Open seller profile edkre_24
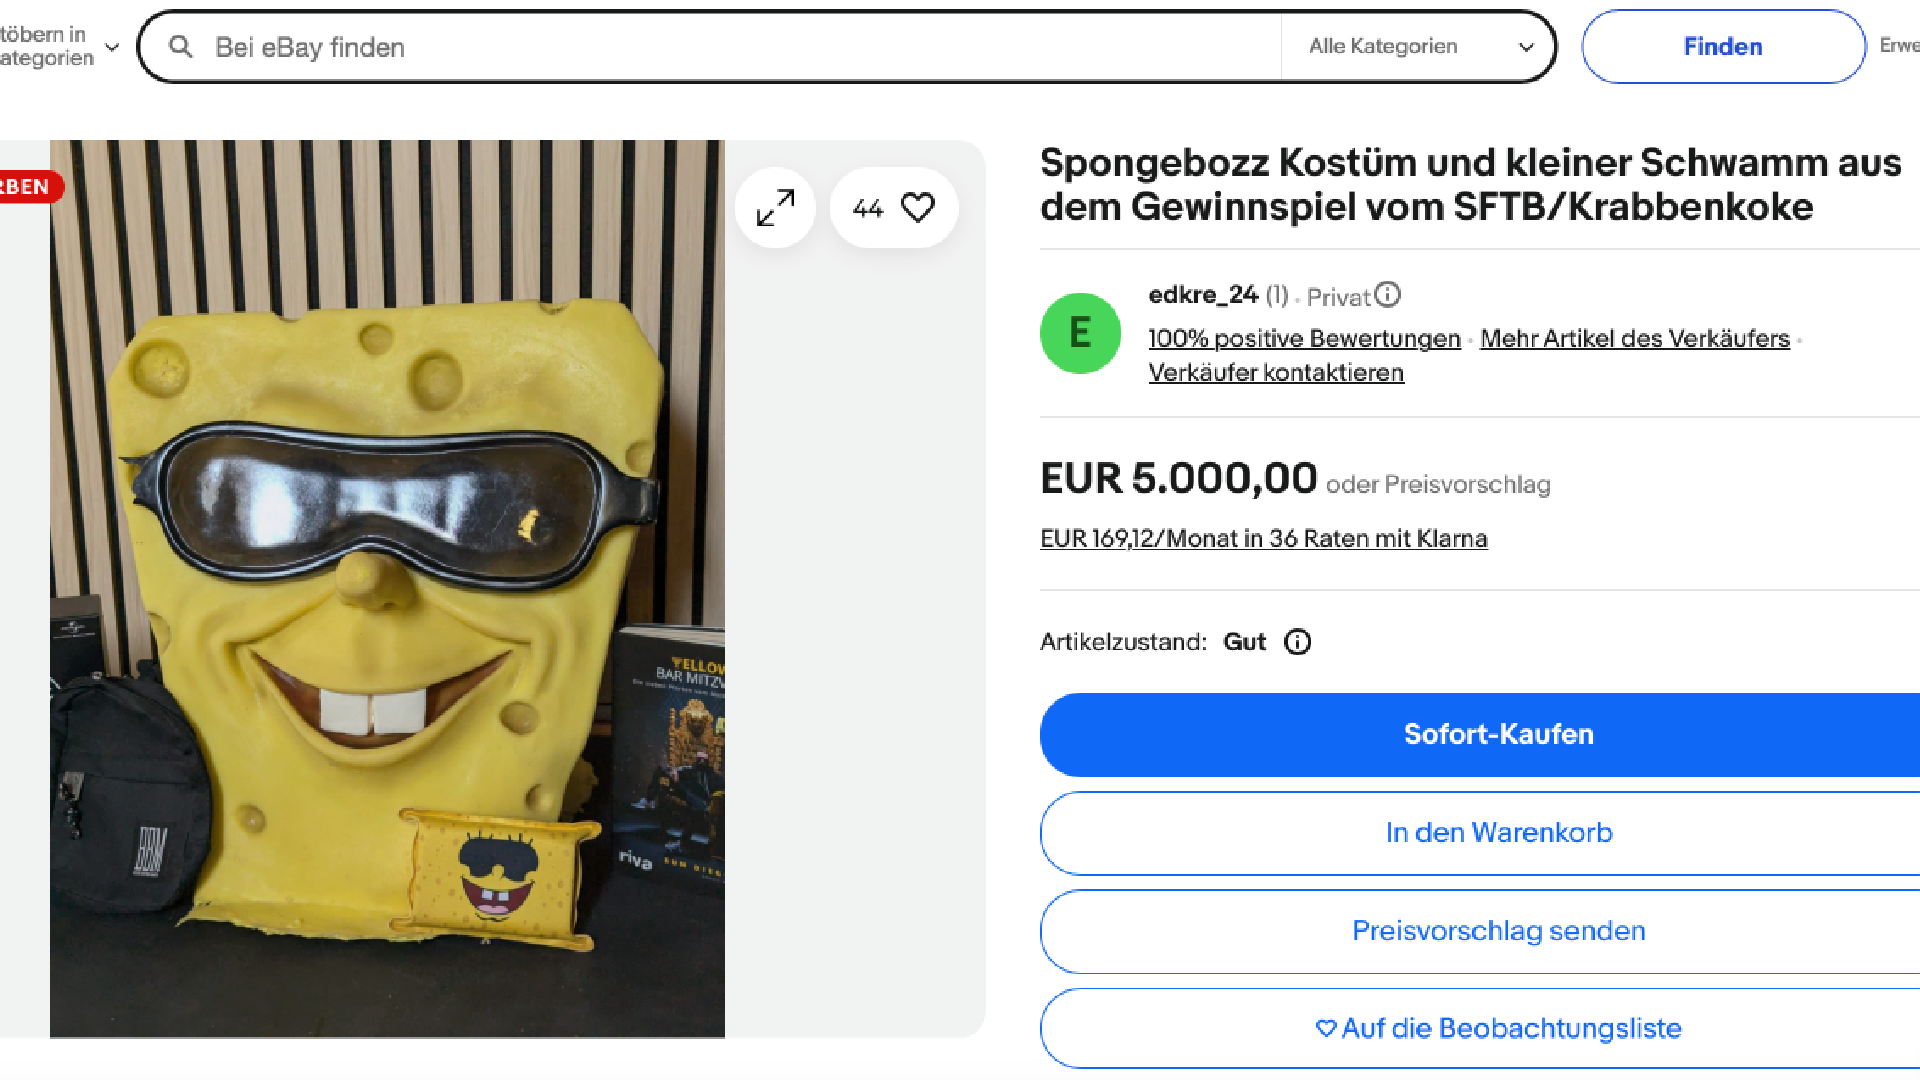Viewport: 1920px width, 1080px height. tap(1202, 295)
